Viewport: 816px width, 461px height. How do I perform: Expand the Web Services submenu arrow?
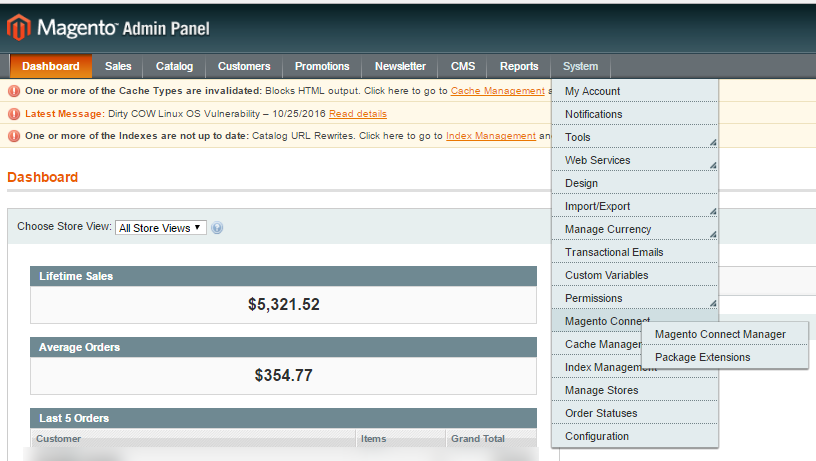713,165
